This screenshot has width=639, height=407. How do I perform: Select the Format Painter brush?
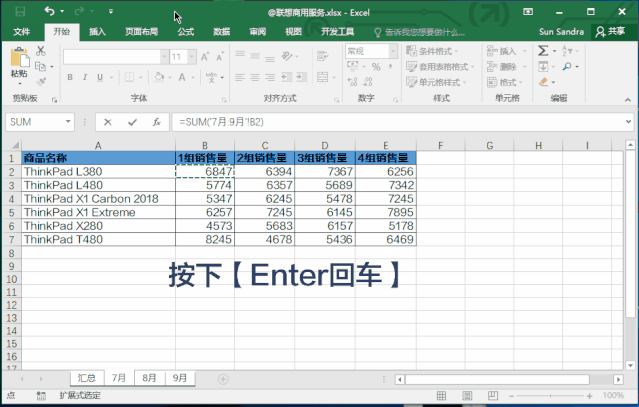click(40, 82)
